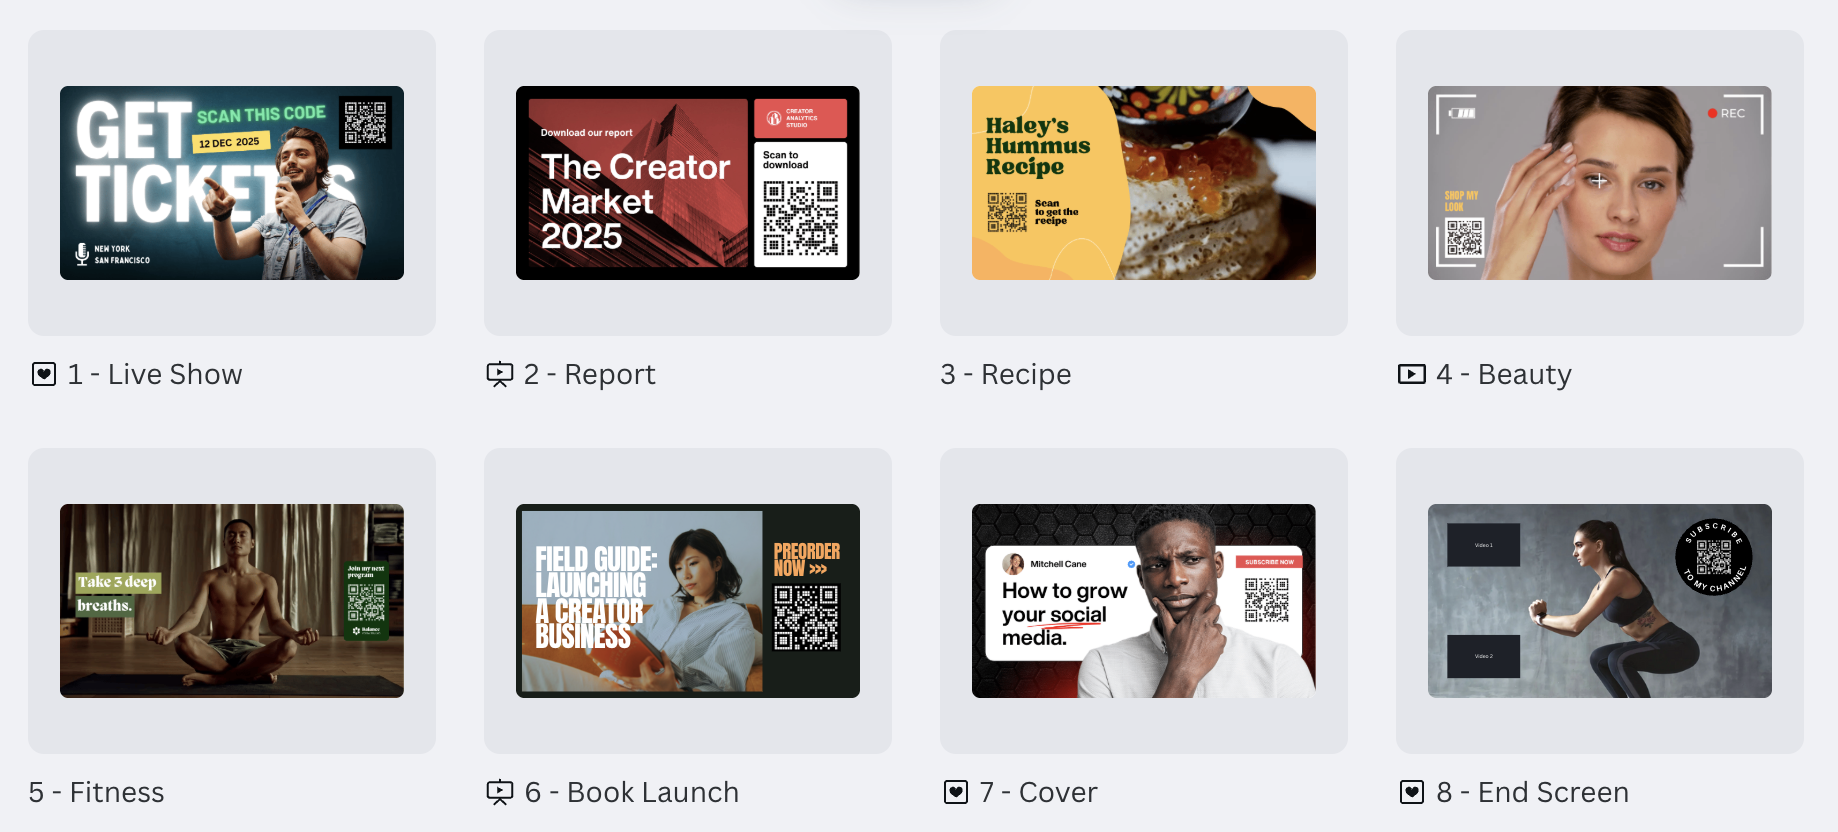The height and width of the screenshot is (832, 1838).
Task: Click the video icon beside 4 - Beauty
Action: 1412,375
